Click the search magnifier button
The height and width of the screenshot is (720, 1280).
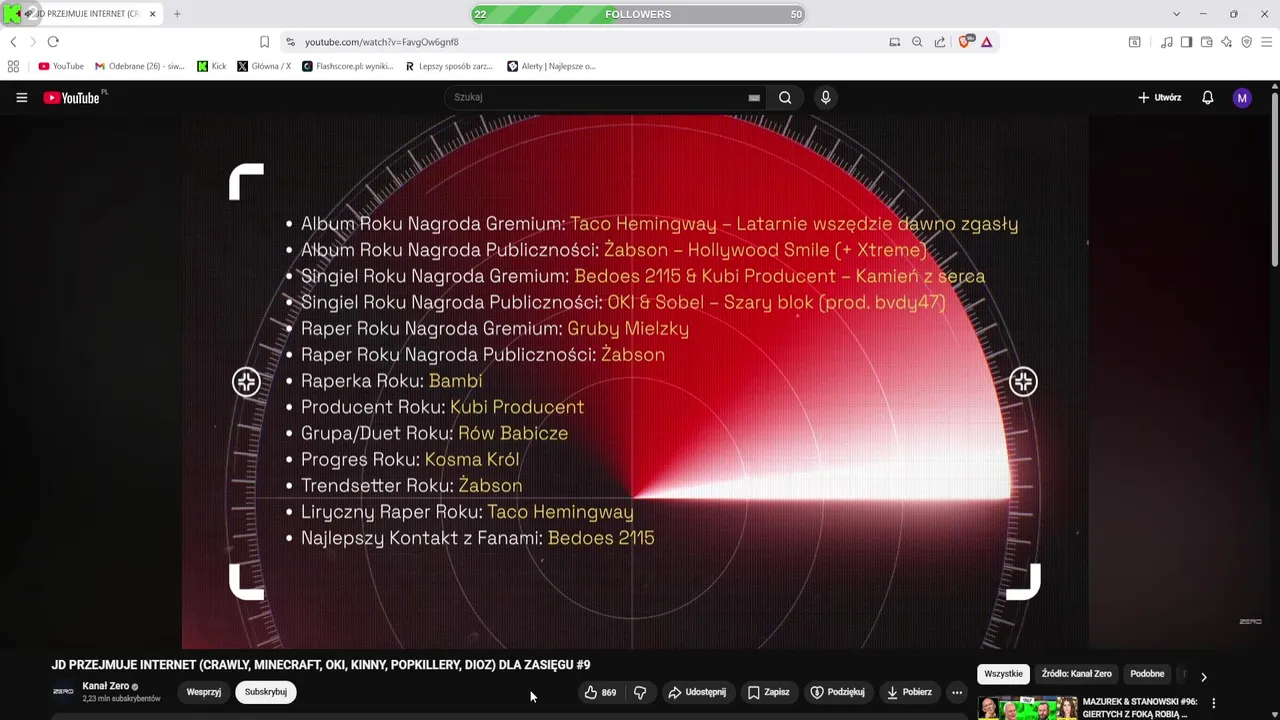(785, 97)
